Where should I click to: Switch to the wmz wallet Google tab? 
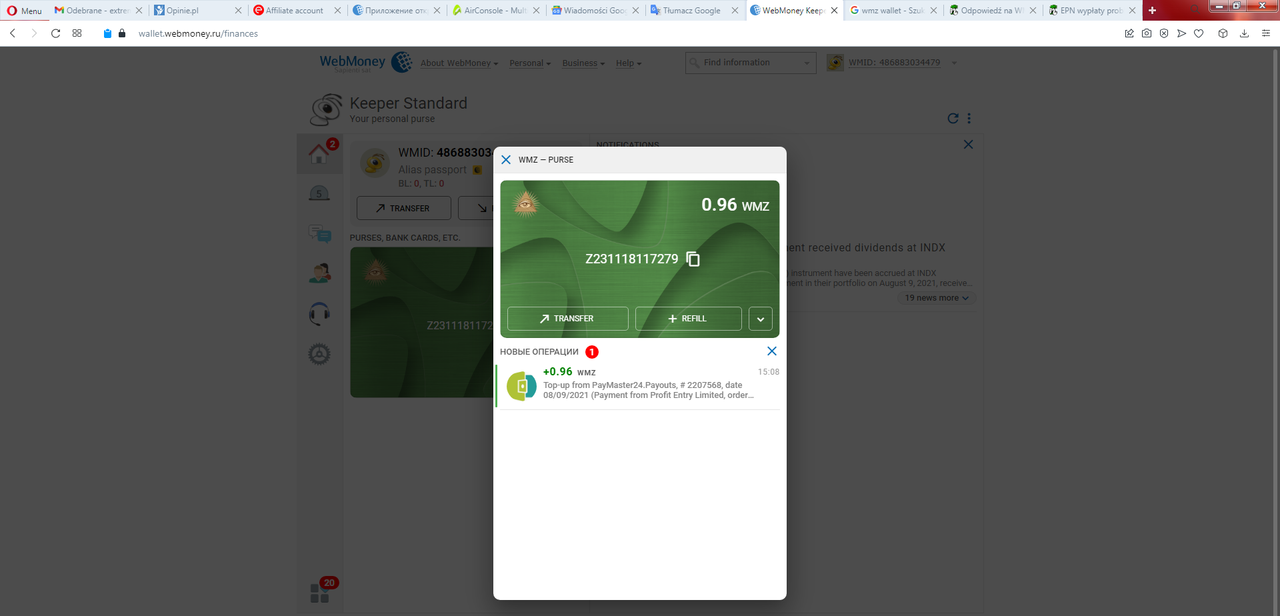tap(894, 10)
